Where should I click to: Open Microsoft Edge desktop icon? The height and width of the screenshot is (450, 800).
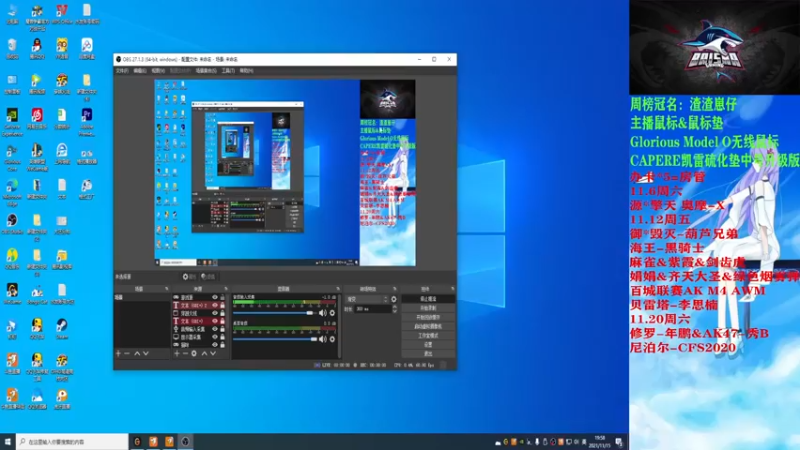coord(12,192)
